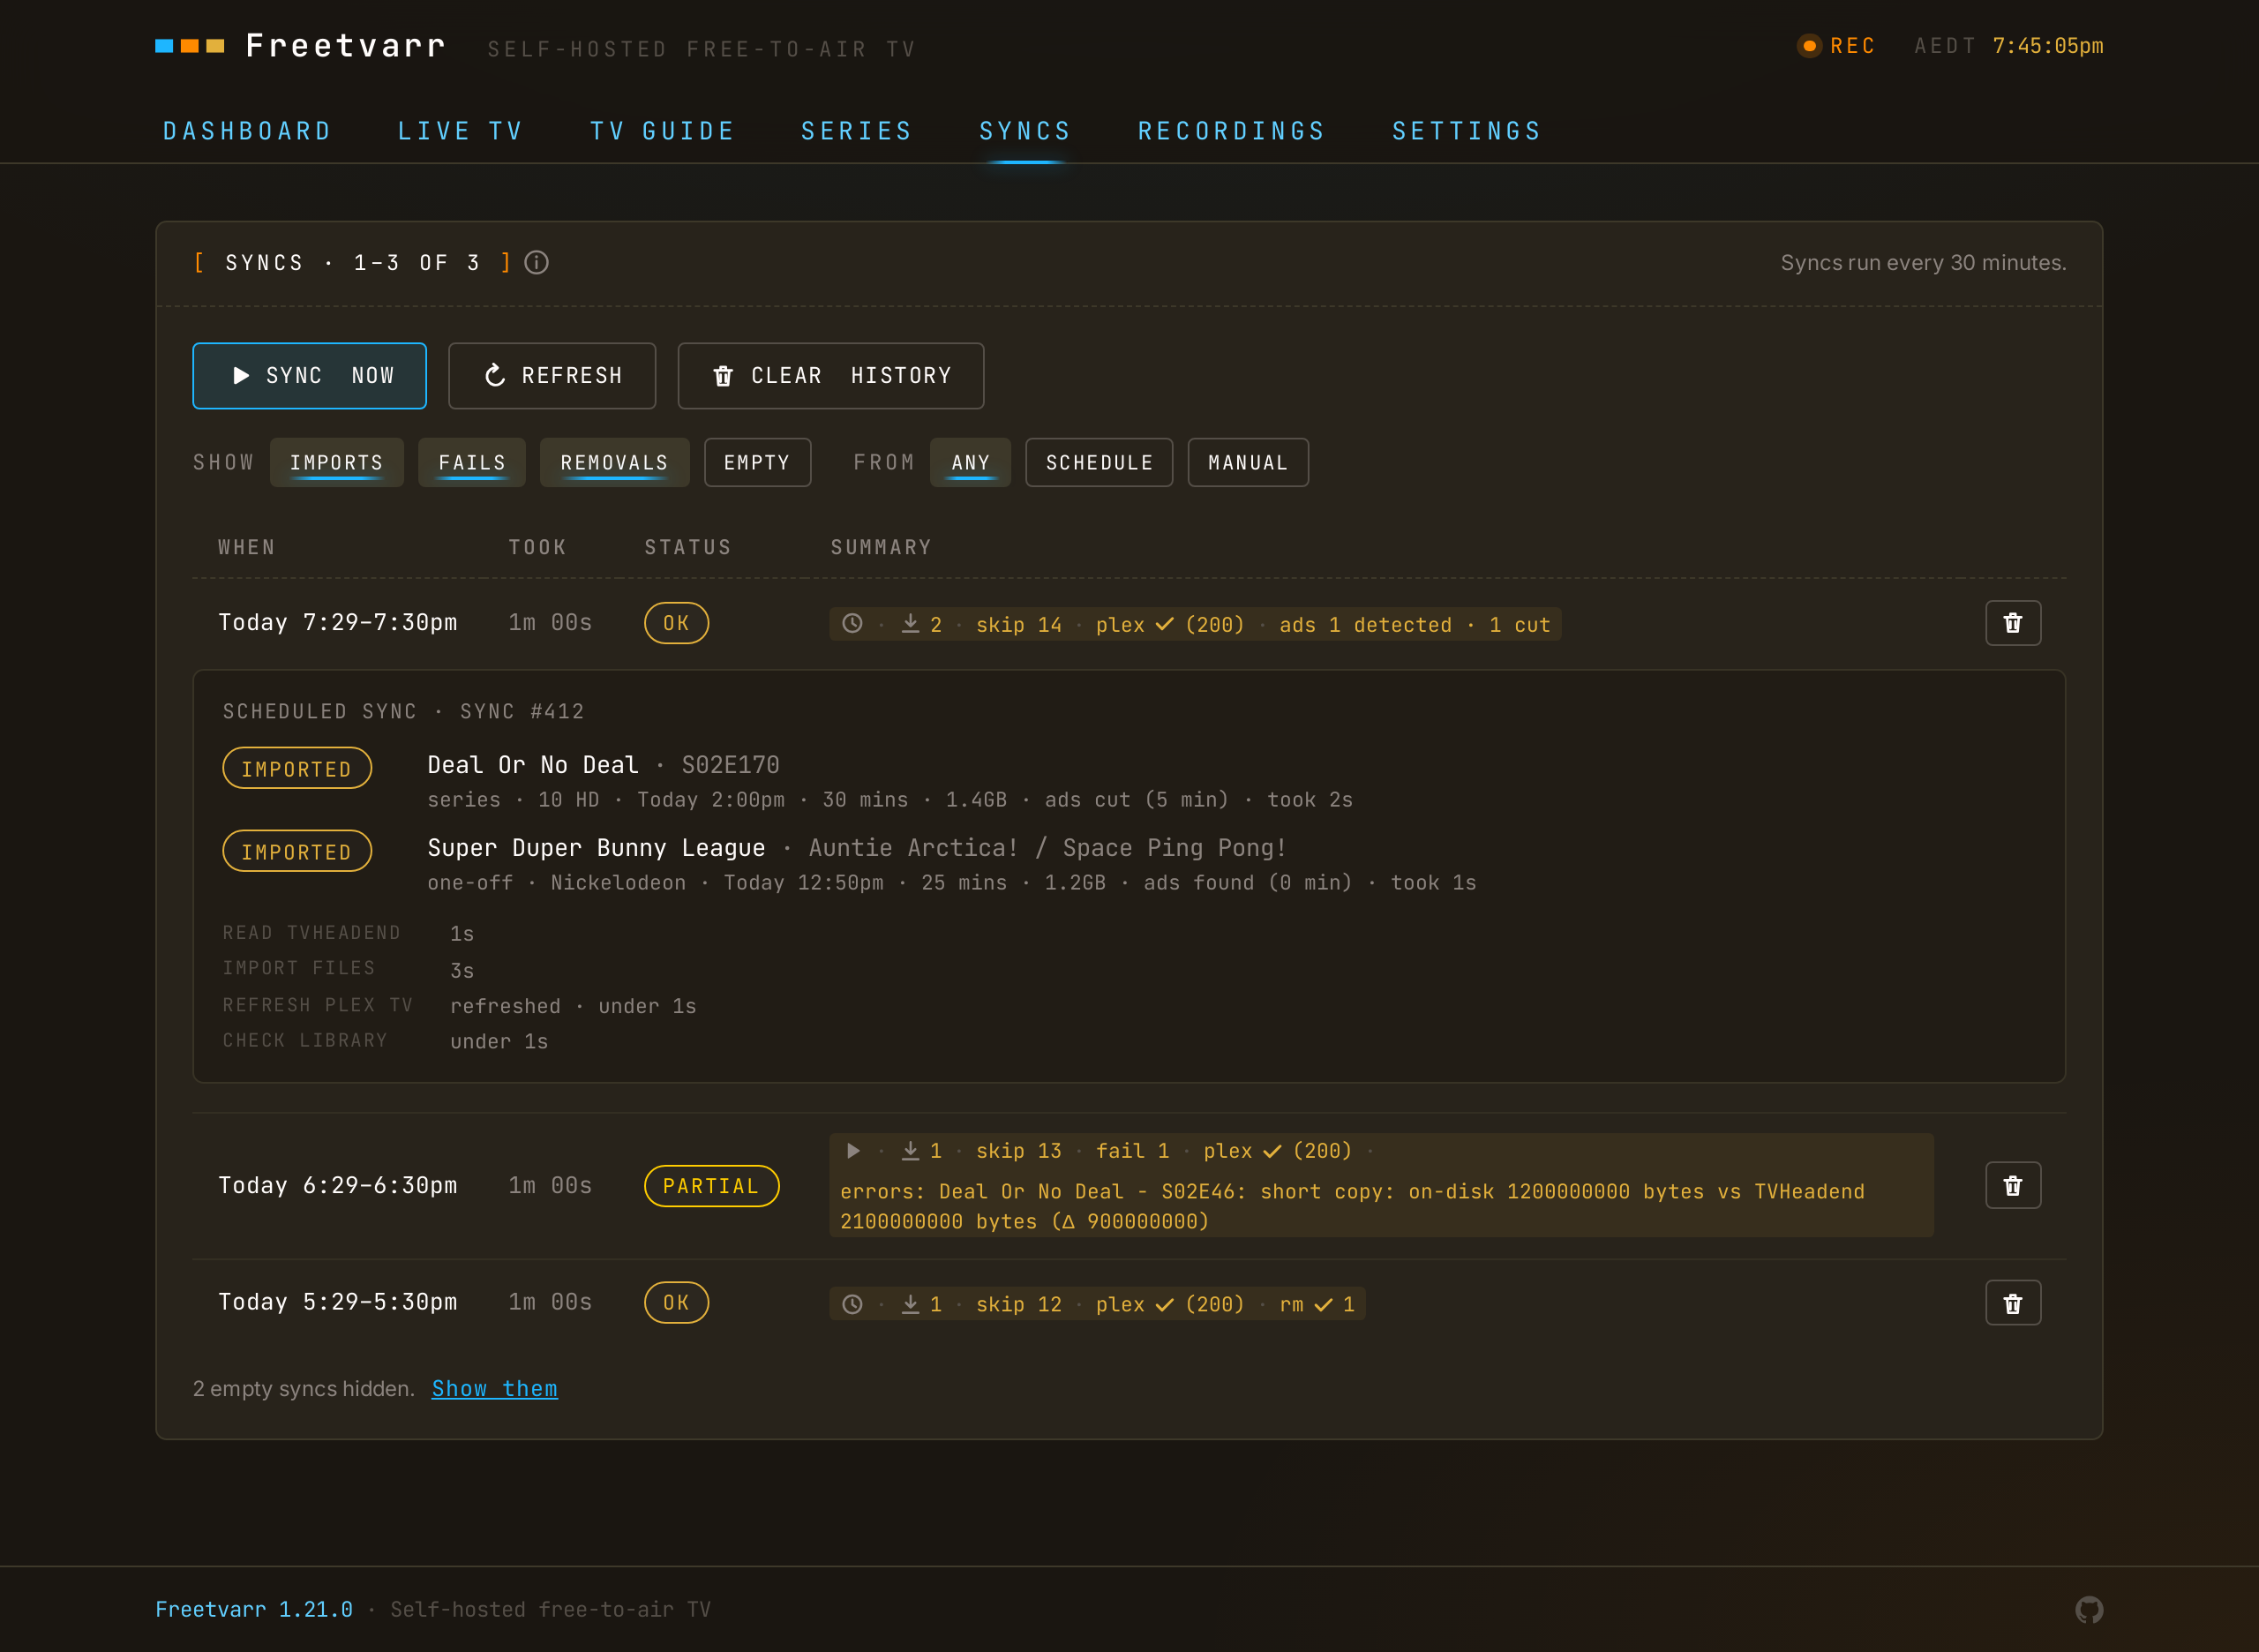The width and height of the screenshot is (2259, 1652).
Task: Delete the 7:29-7:30pm sync with its trash icon
Action: (x=2012, y=623)
